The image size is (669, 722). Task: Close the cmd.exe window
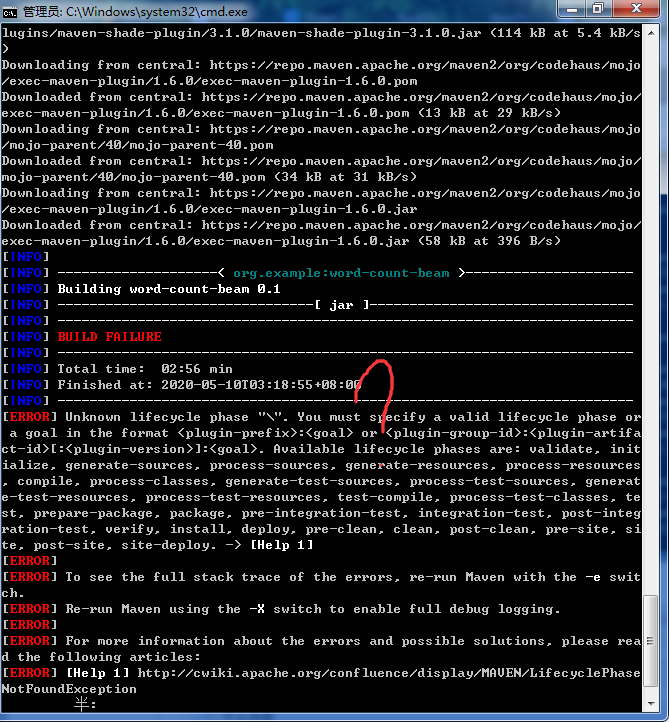(636, 9)
